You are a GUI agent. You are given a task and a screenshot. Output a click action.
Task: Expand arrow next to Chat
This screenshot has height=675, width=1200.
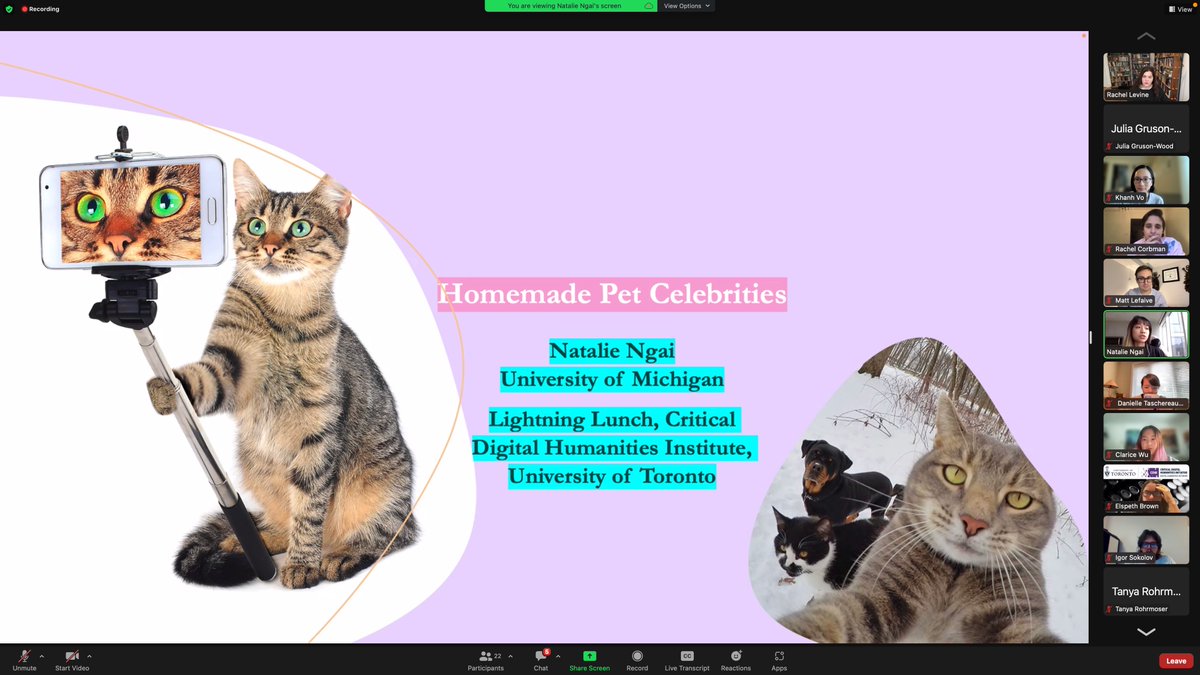(558, 656)
